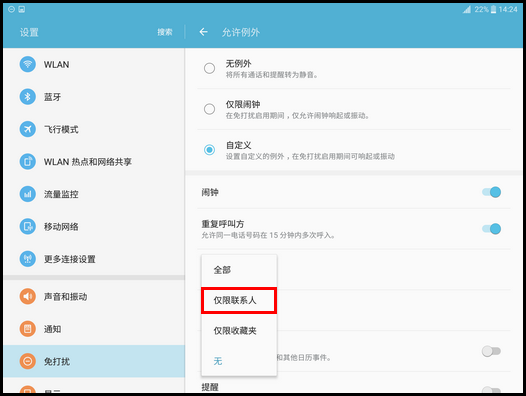This screenshot has height=396, width=526.
Task: Tap the speaker icon for 声音和振动
Action: click(x=28, y=297)
